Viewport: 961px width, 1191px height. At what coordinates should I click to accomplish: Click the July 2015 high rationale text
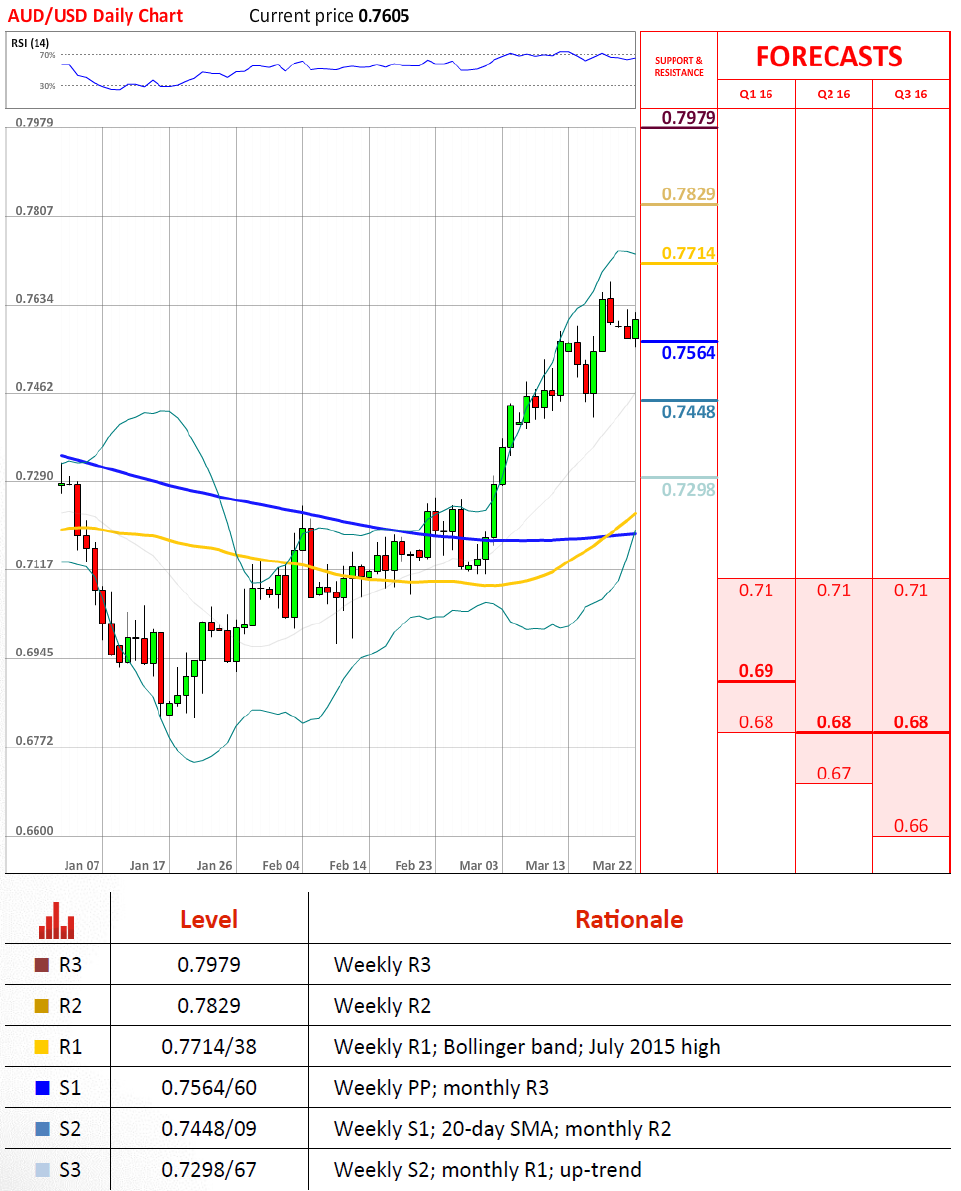(x=654, y=1047)
